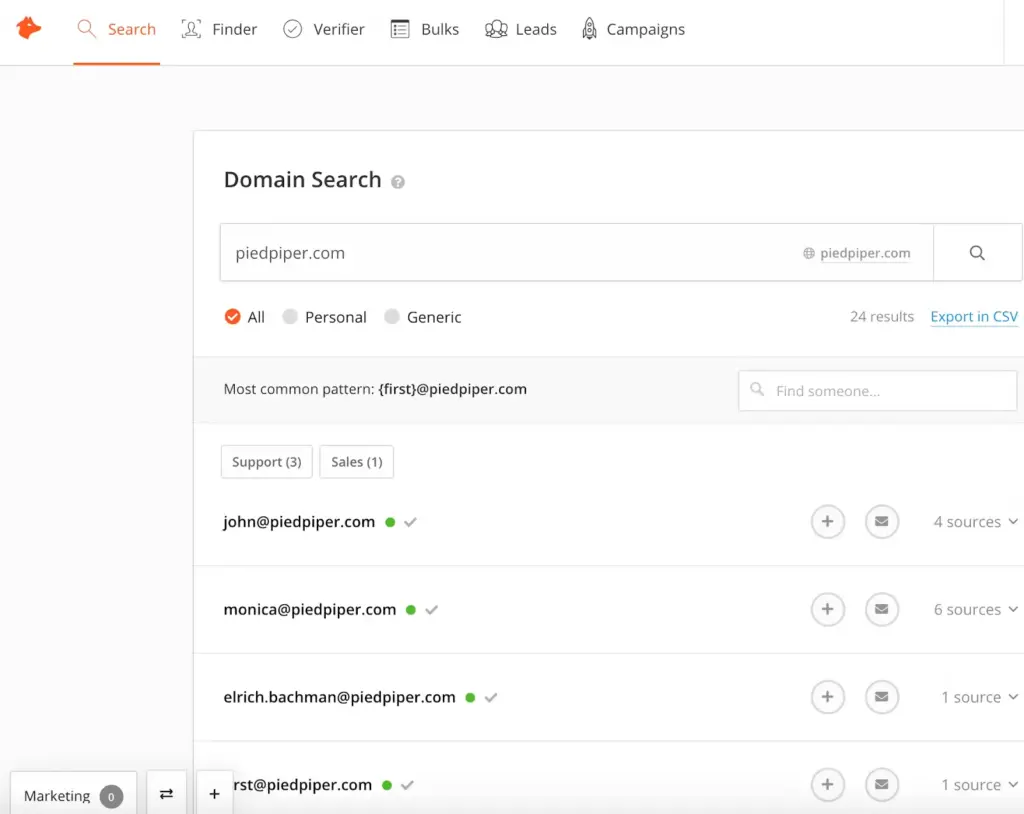Filter results by Personal emails
1024x814 pixels.
pos(290,316)
